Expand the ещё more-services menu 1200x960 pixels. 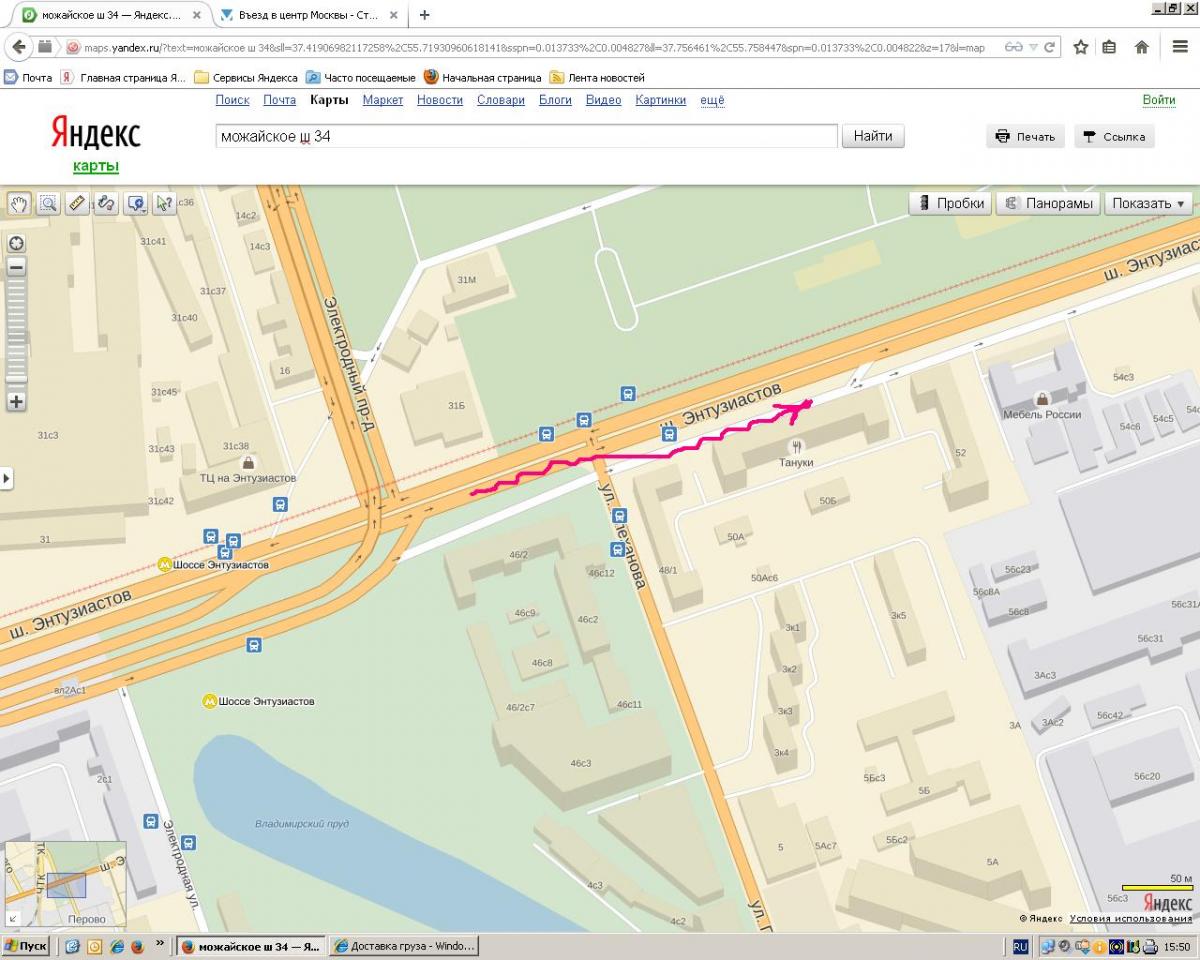pyautogui.click(x=712, y=100)
